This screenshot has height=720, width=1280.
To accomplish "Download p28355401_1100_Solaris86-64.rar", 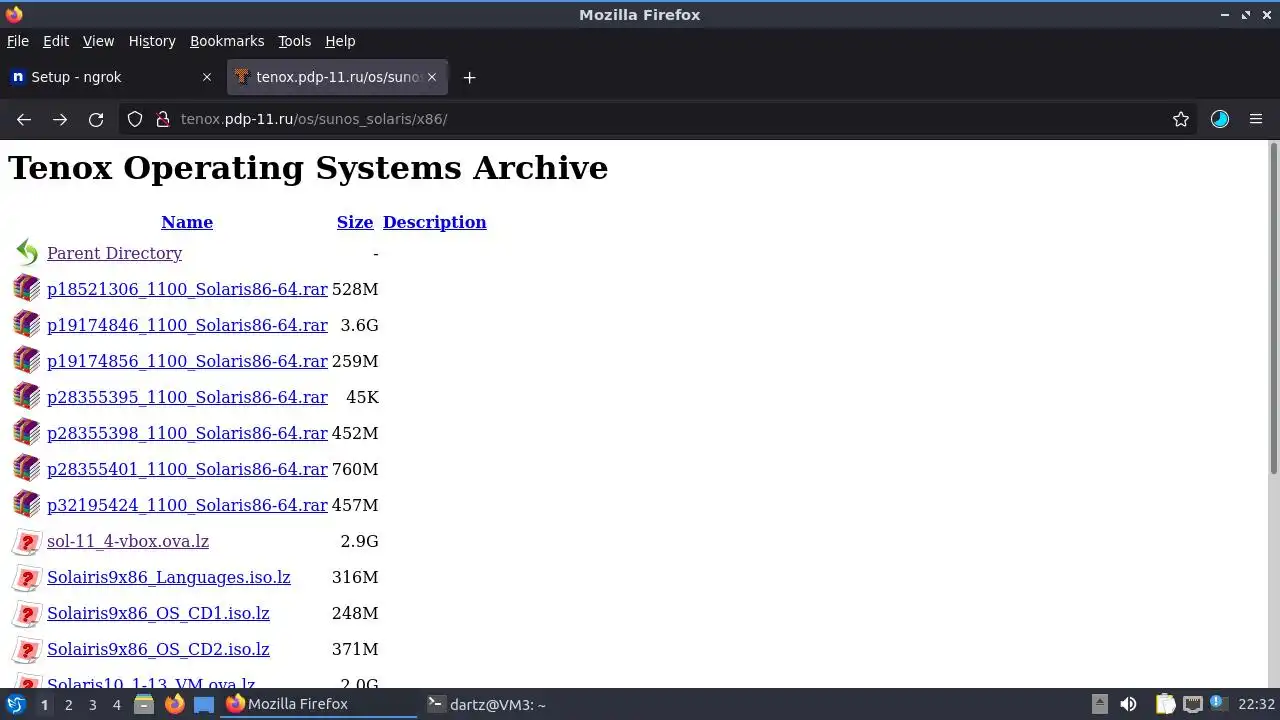I will pos(187,469).
